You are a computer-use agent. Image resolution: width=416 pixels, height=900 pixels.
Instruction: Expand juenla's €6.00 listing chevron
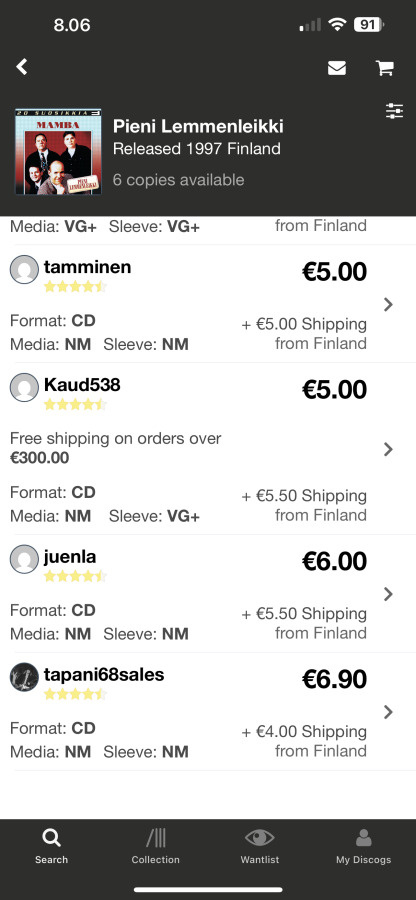point(388,593)
